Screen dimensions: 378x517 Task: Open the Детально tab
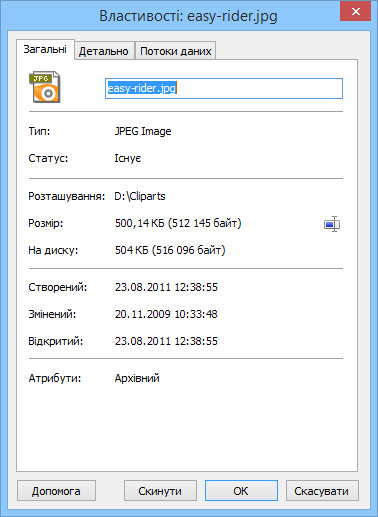pyautogui.click(x=104, y=51)
